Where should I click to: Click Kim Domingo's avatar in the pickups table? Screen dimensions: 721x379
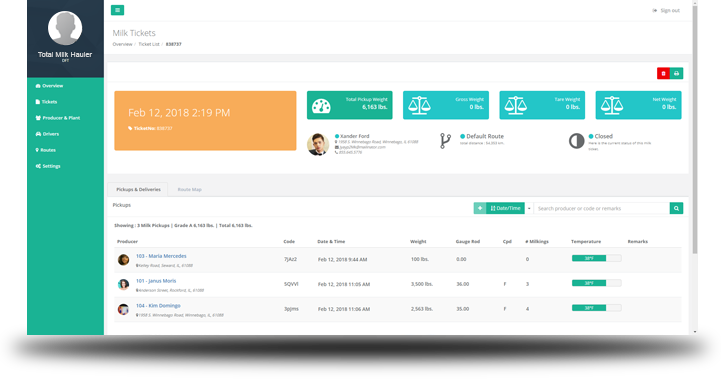123,310
